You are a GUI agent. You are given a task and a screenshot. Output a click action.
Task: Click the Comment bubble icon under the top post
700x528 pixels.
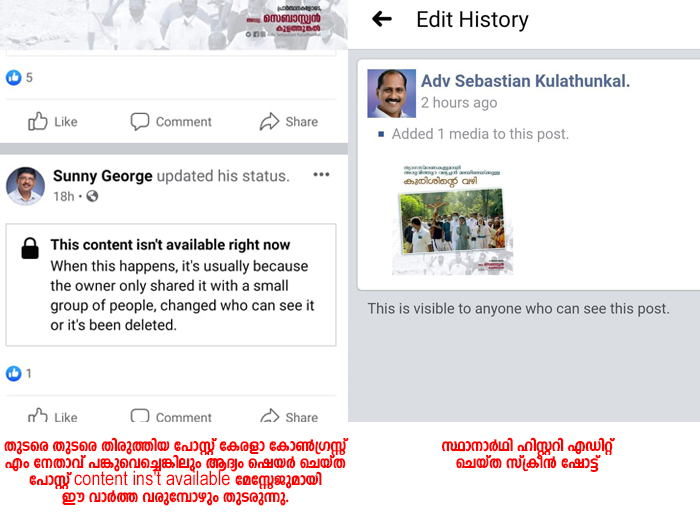click(x=140, y=121)
